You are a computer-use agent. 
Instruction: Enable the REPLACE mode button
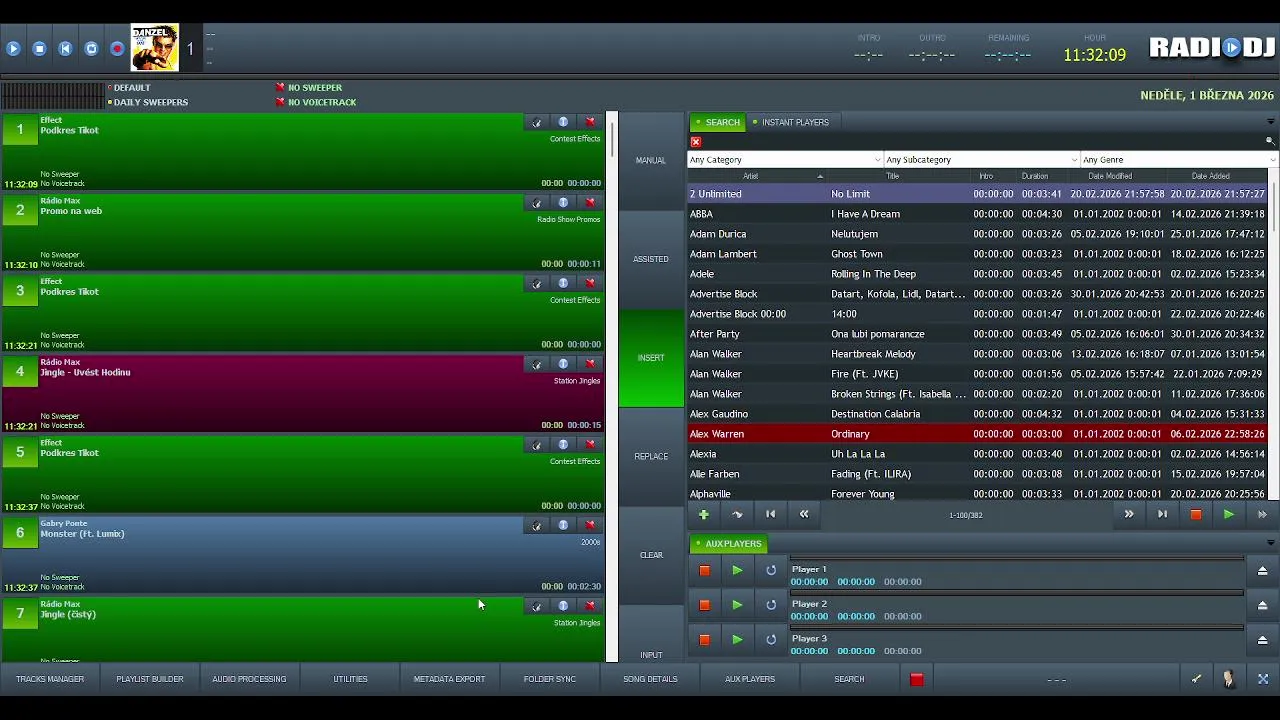pyautogui.click(x=651, y=456)
